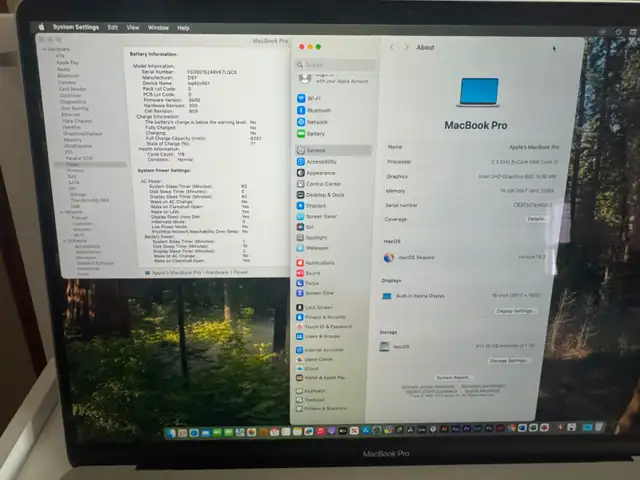This screenshot has width=640, height=480.
Task: Open Screen Saver settings icon
Action: (300, 216)
